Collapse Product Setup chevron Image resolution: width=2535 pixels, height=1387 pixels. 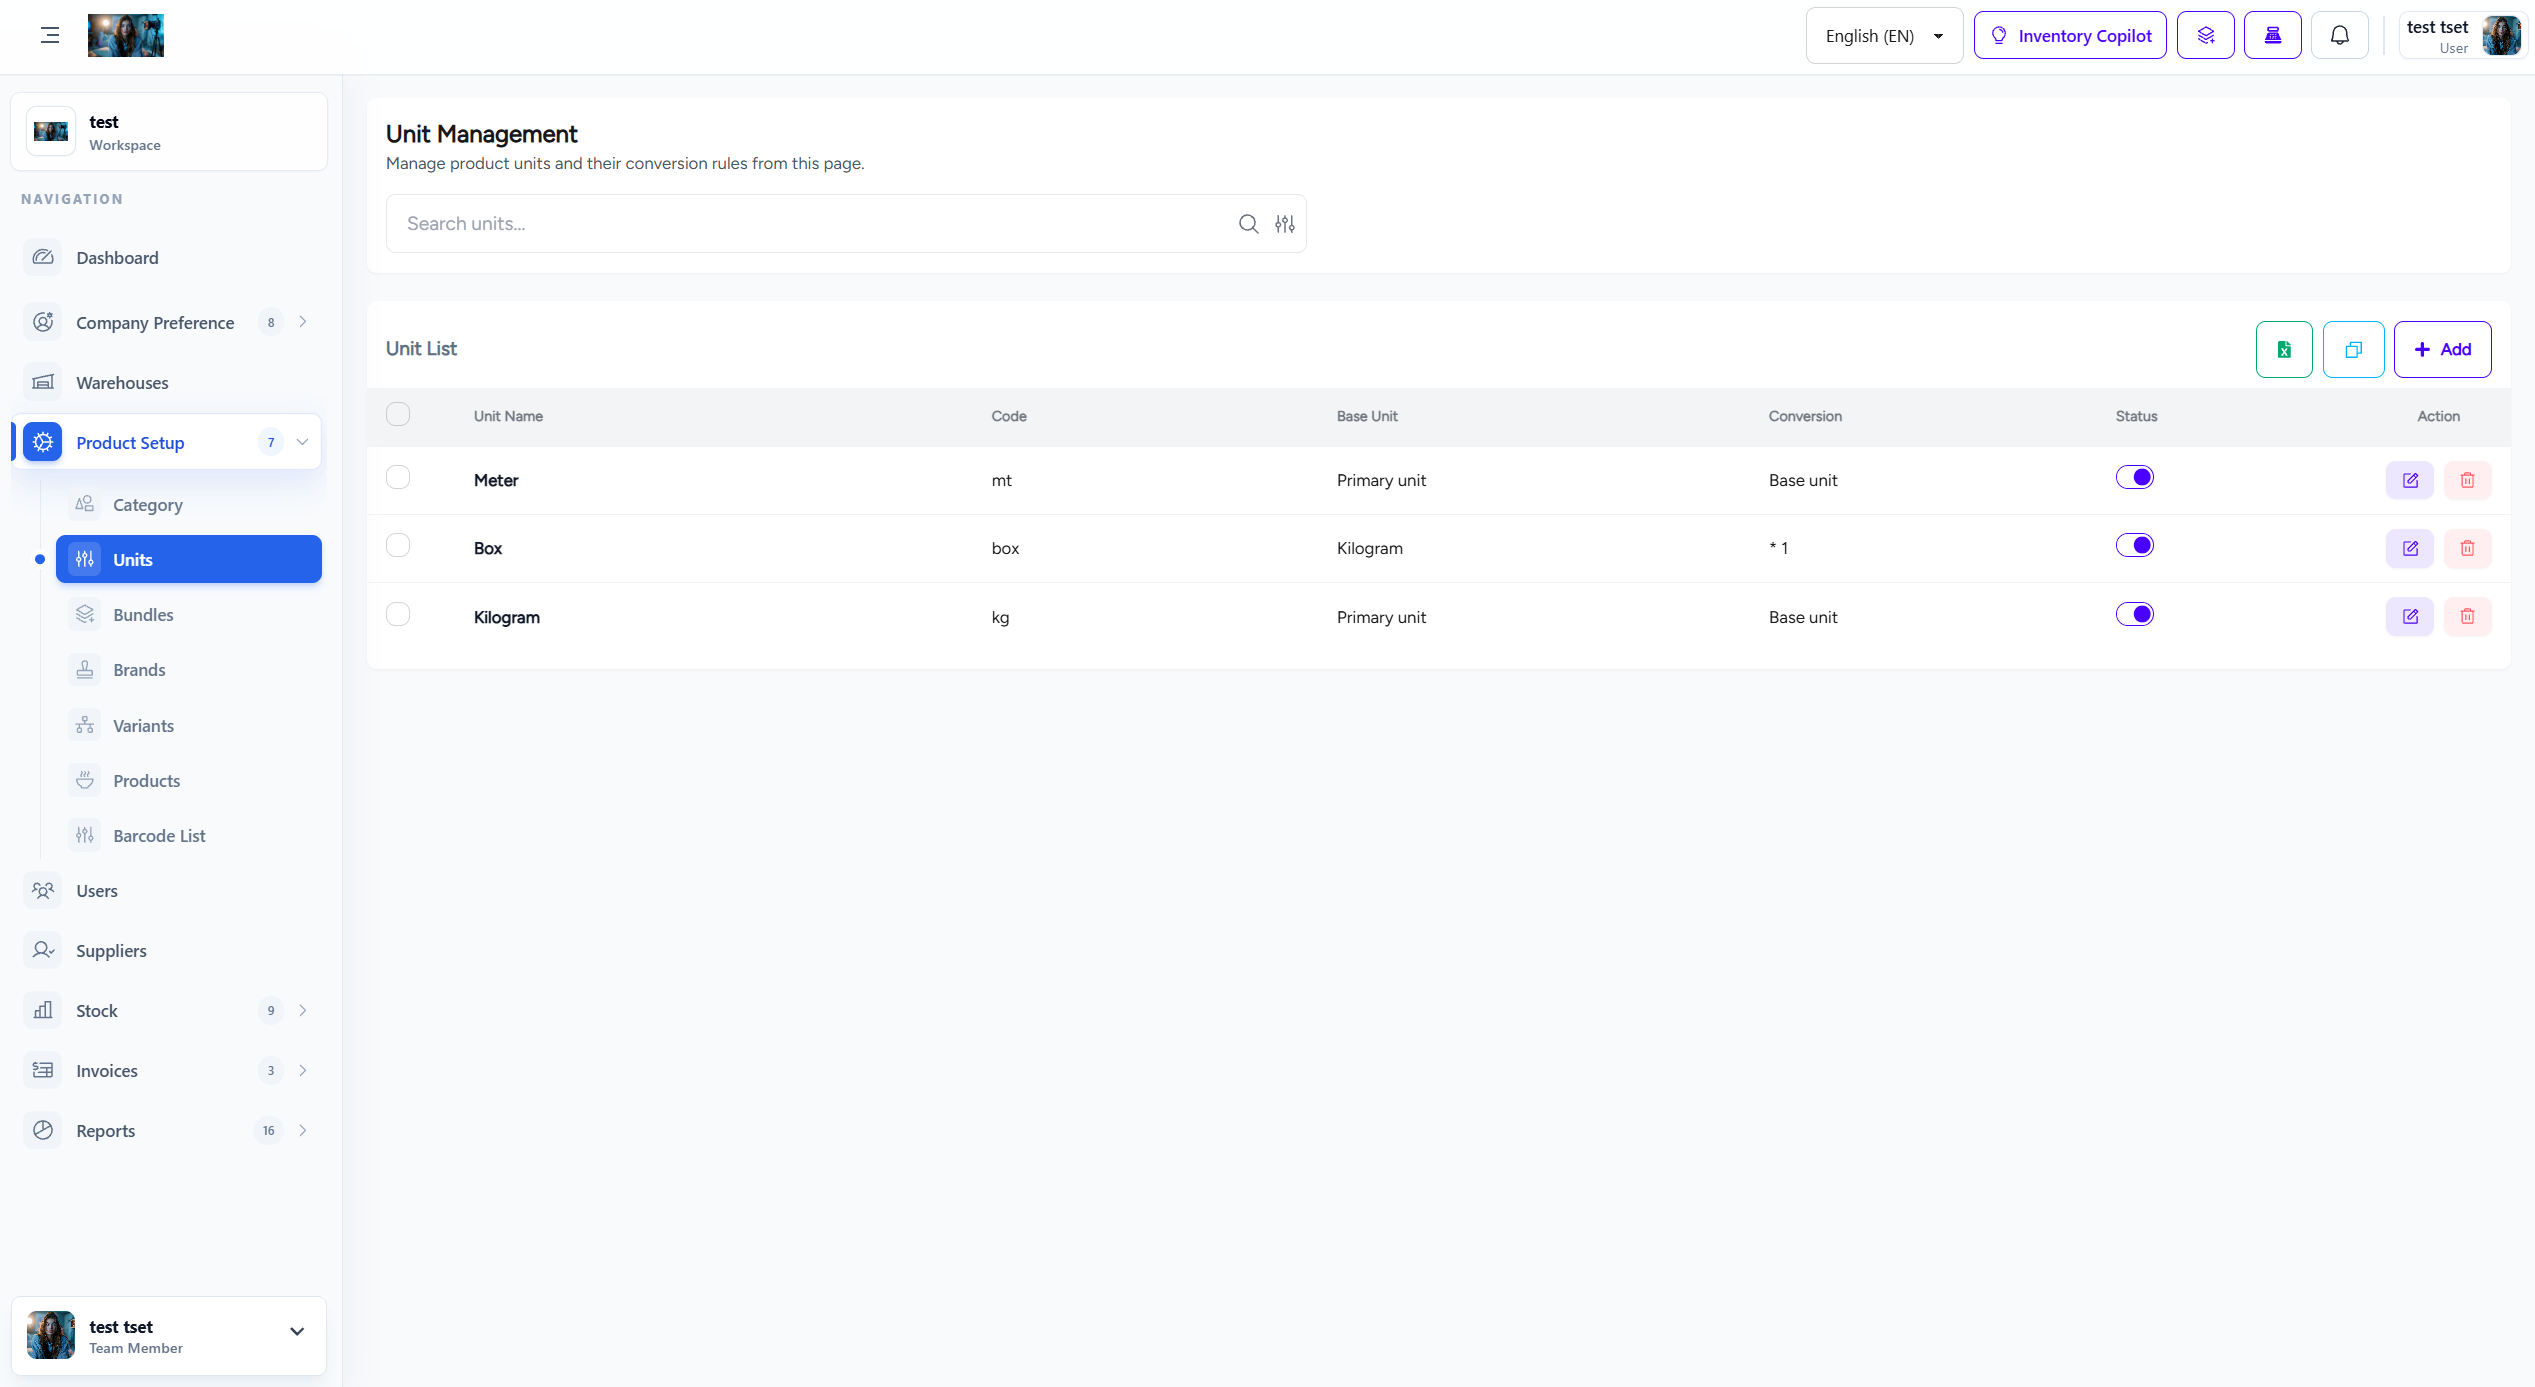point(303,442)
